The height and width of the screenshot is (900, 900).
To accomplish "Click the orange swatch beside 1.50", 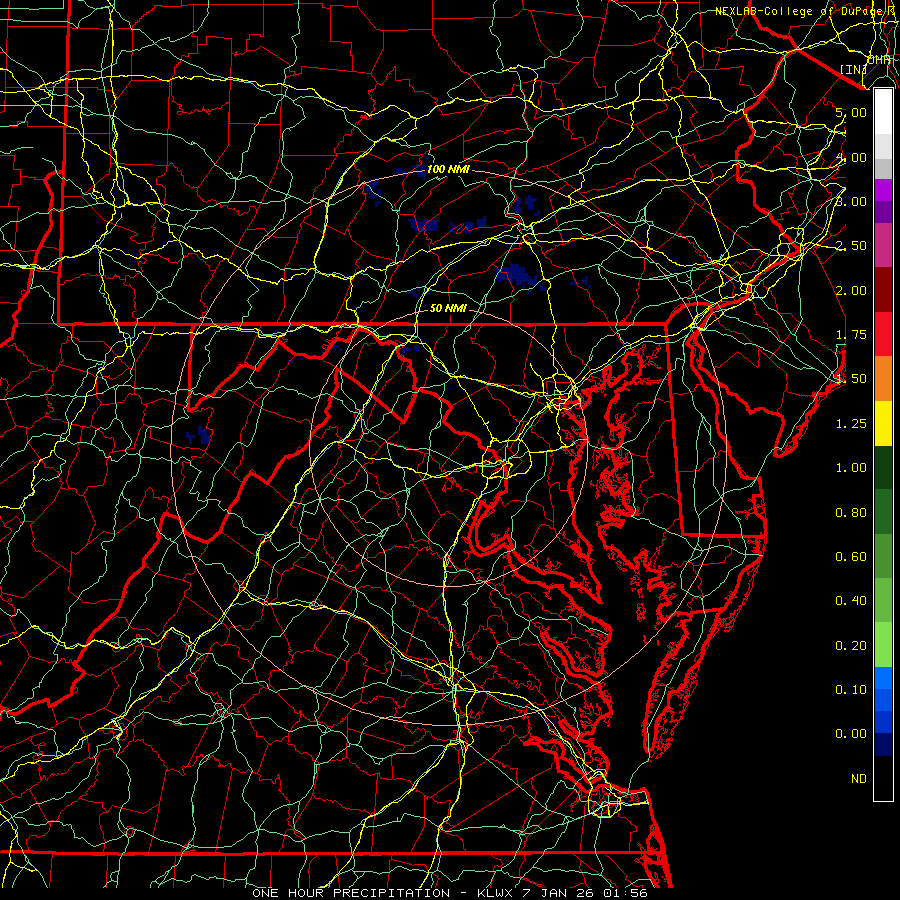I will pyautogui.click(x=883, y=379).
